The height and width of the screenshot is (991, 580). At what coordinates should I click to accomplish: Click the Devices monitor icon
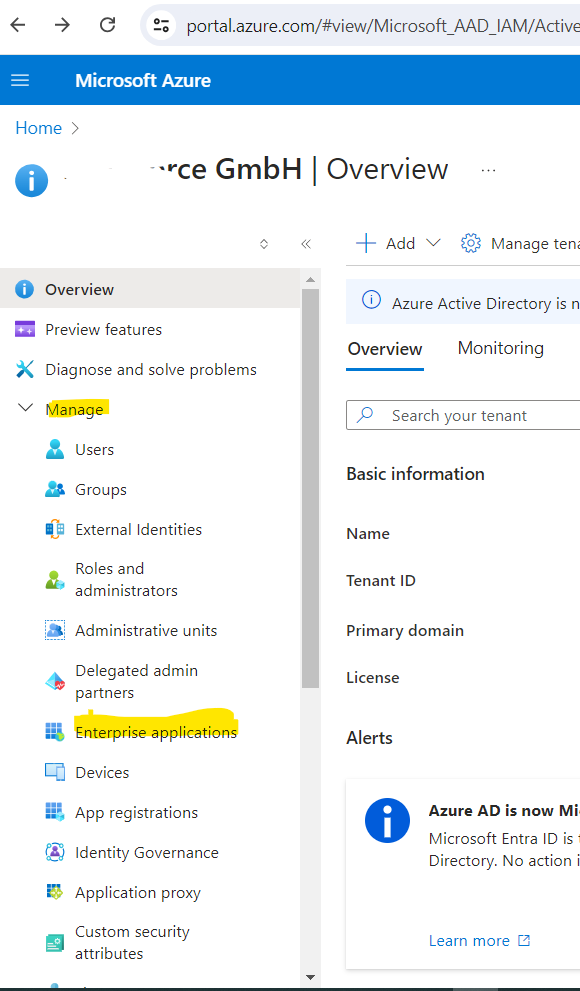pyautogui.click(x=55, y=772)
